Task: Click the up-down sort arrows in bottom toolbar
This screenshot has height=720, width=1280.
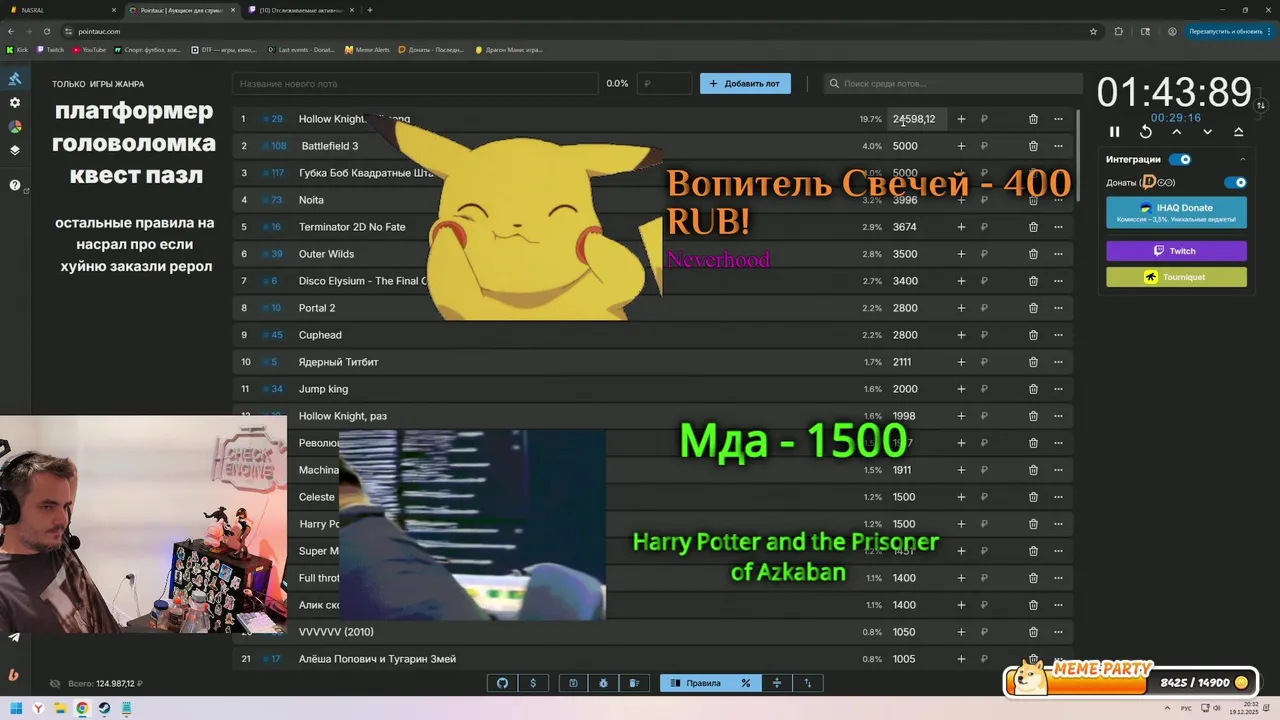Action: click(x=808, y=683)
